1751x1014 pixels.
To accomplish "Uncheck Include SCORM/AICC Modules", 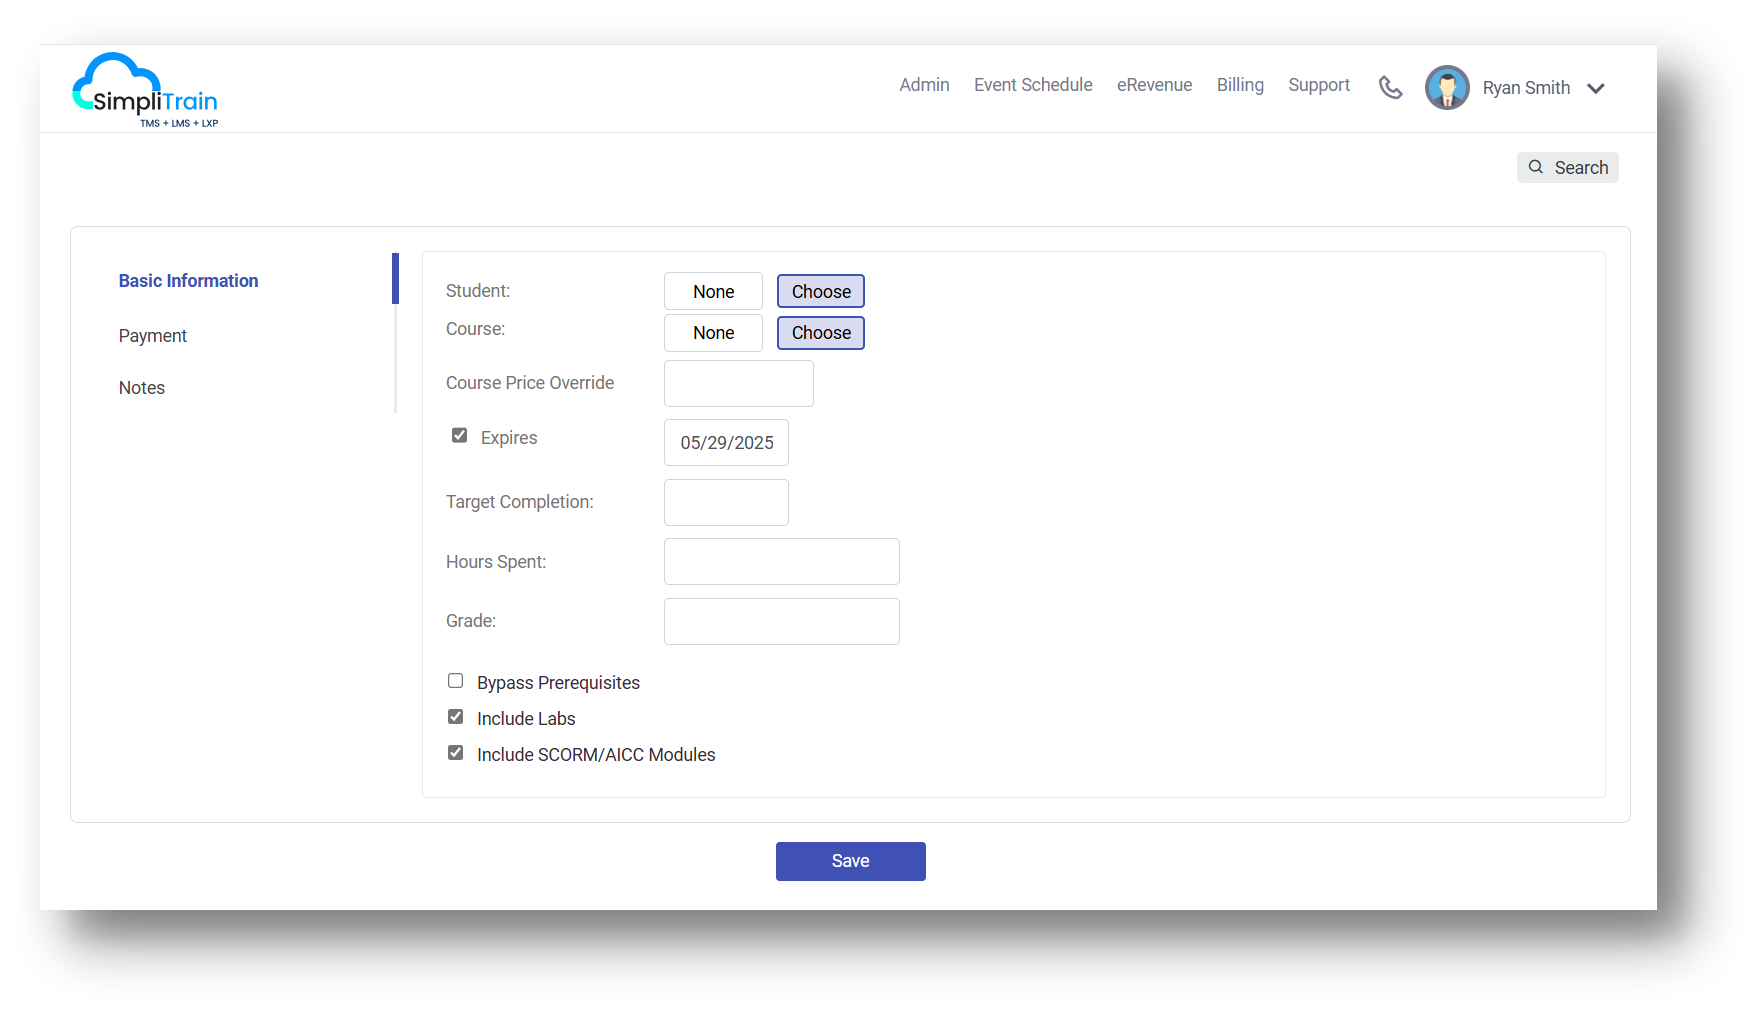I will click(x=455, y=752).
